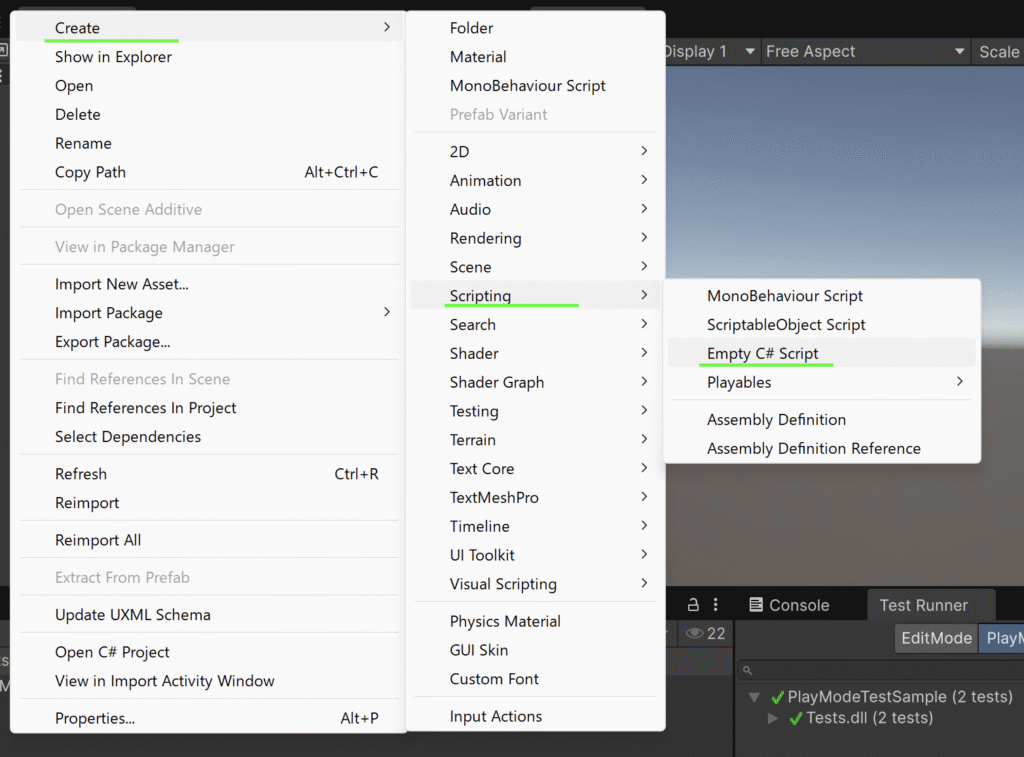Create an Assembly Definition

[x=822, y=419]
